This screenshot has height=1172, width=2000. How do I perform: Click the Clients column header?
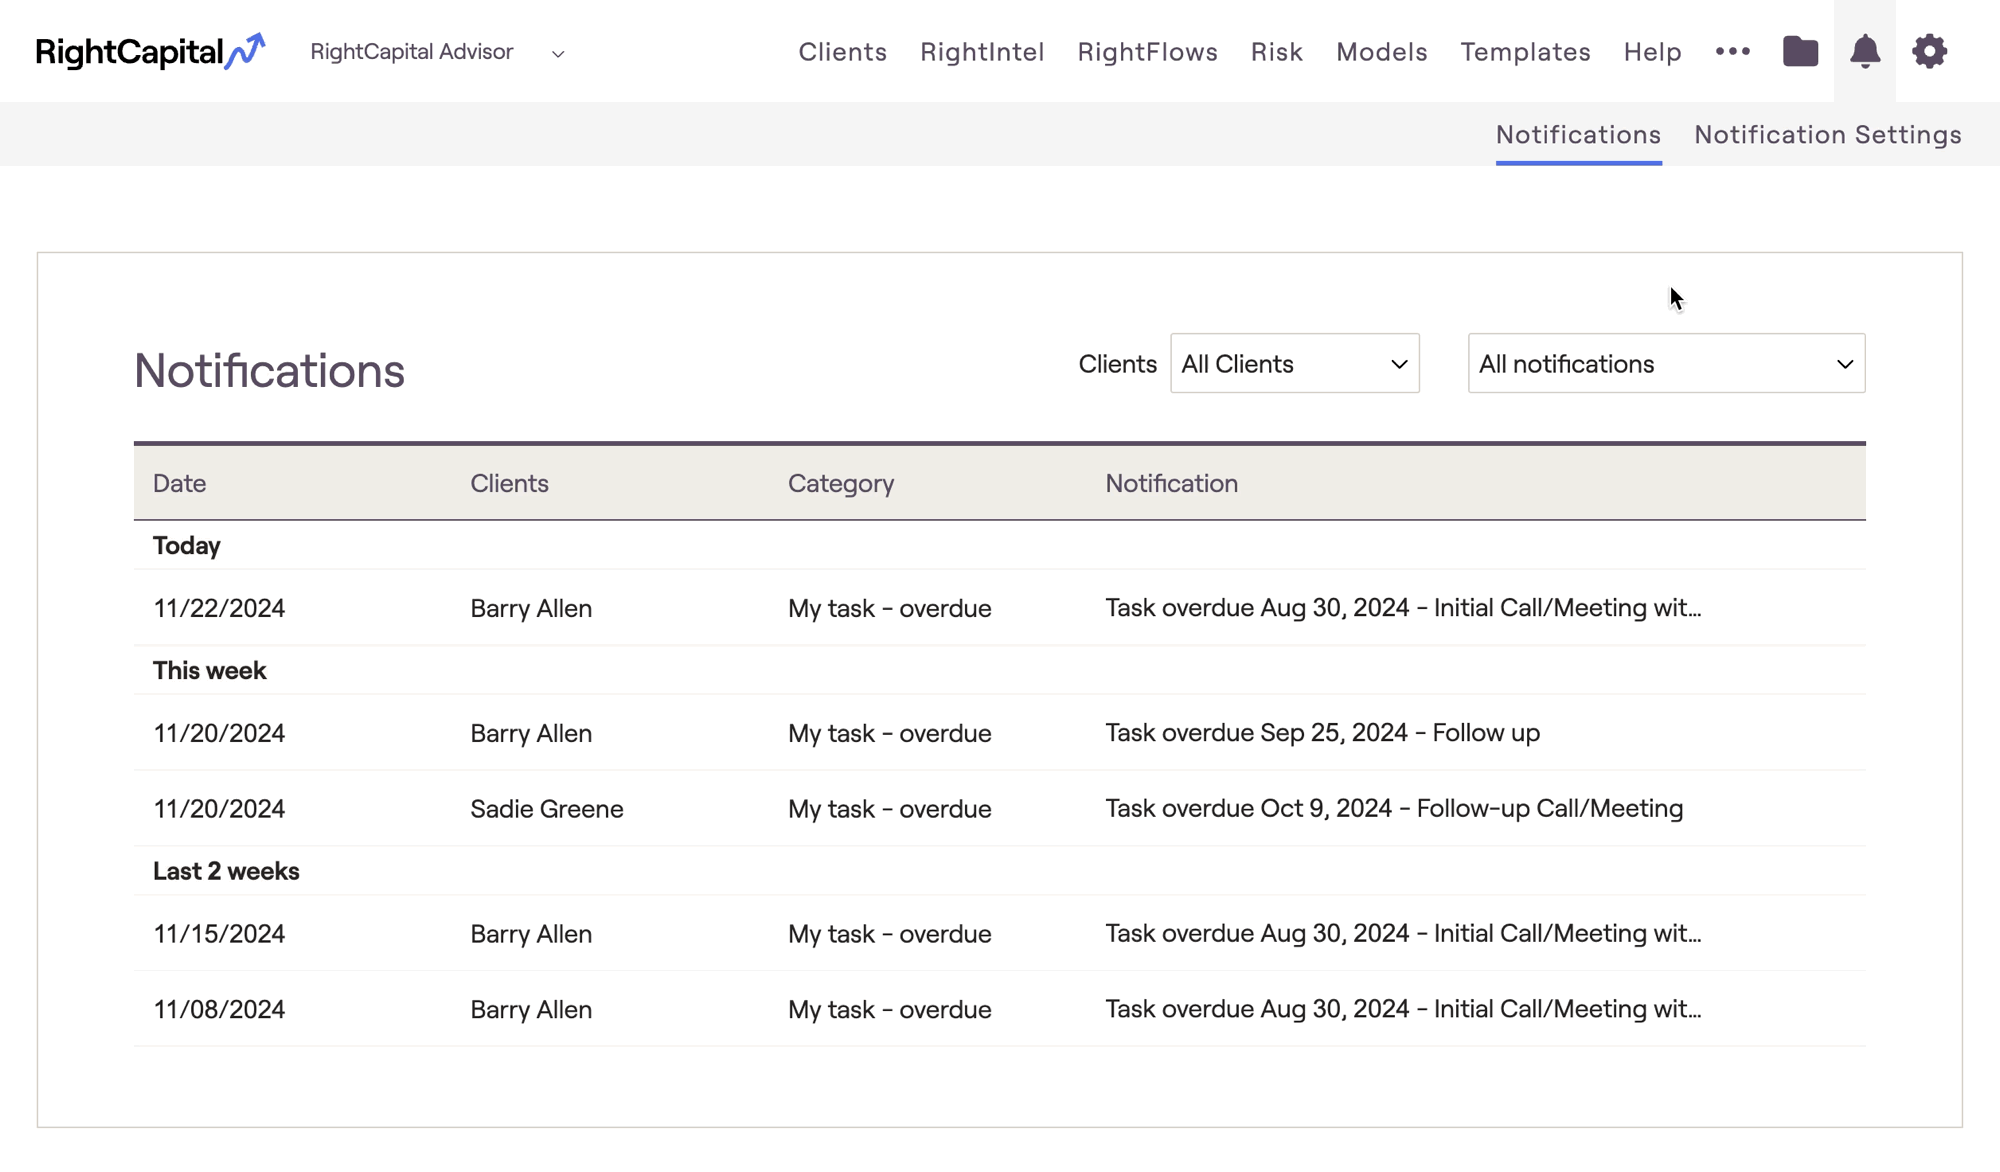click(509, 483)
